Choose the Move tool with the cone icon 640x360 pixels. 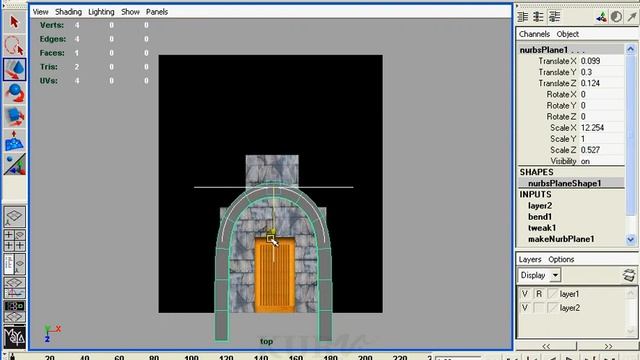pyautogui.click(x=14, y=69)
